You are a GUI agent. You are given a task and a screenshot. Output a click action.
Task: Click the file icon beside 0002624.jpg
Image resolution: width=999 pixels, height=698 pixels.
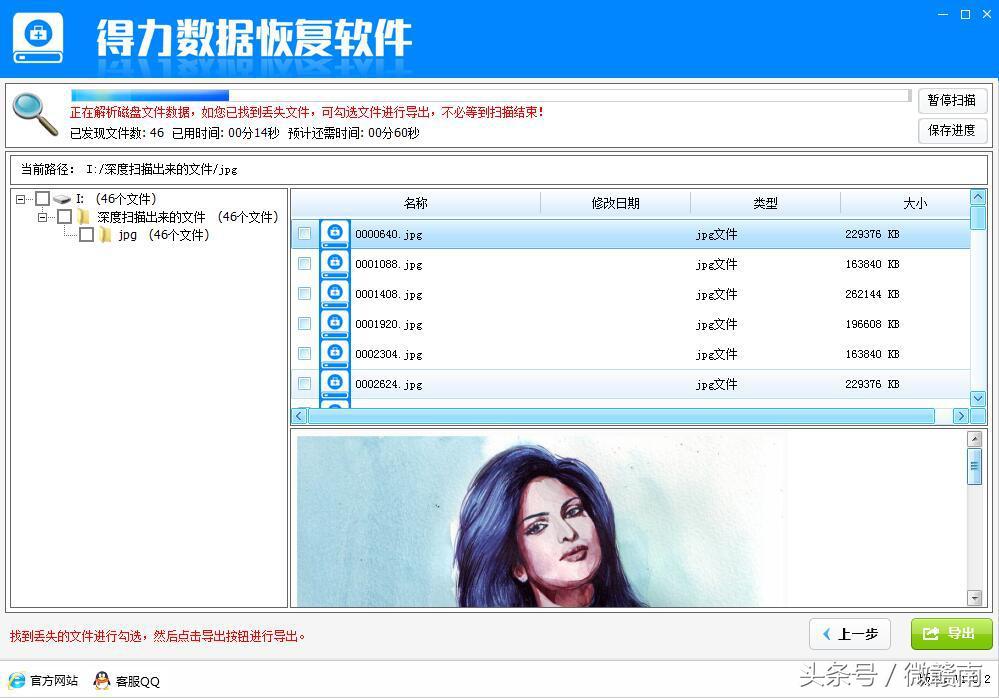pyautogui.click(x=334, y=383)
